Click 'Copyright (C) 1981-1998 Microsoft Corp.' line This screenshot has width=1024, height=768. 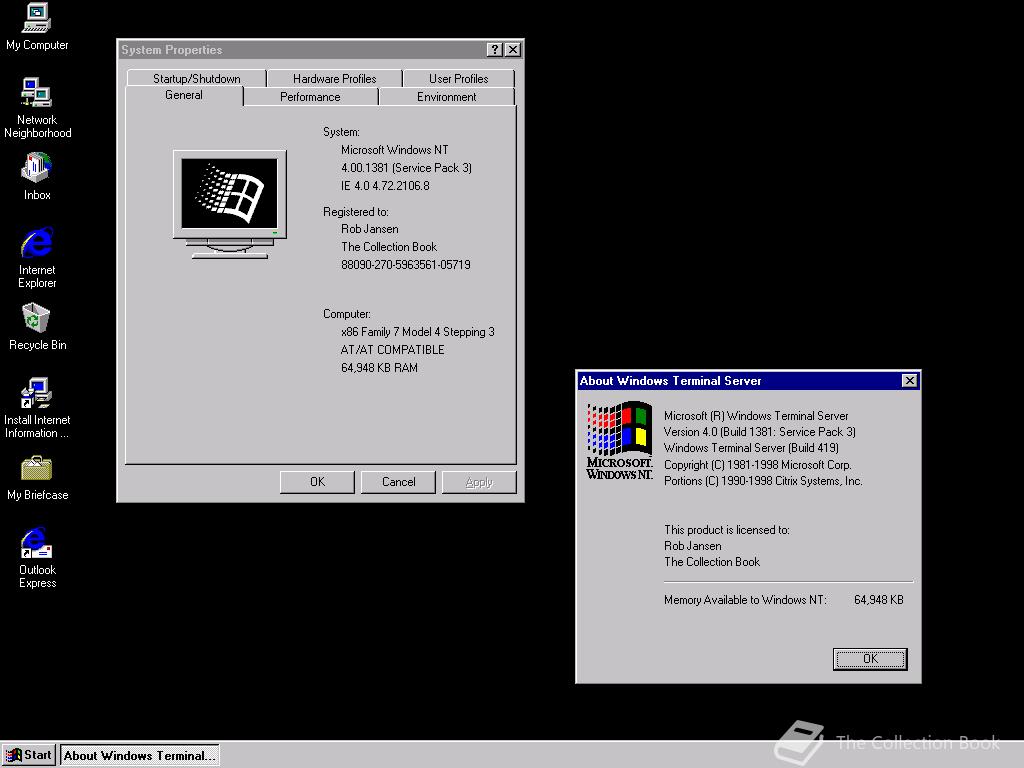click(758, 465)
